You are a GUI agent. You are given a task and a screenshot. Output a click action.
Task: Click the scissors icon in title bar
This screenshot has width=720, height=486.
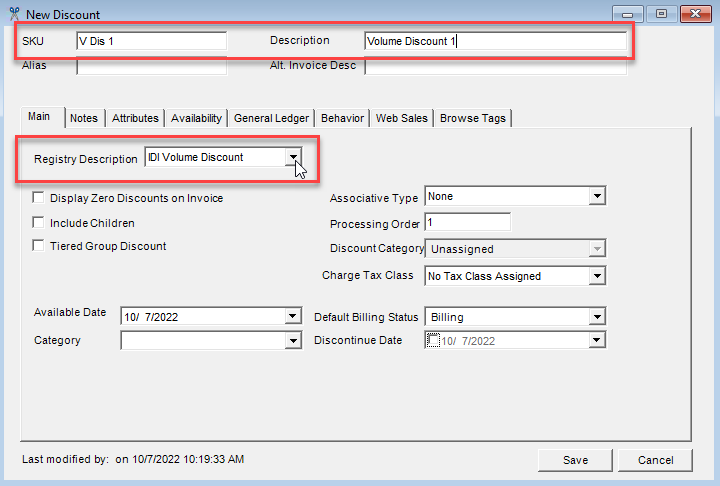point(12,14)
